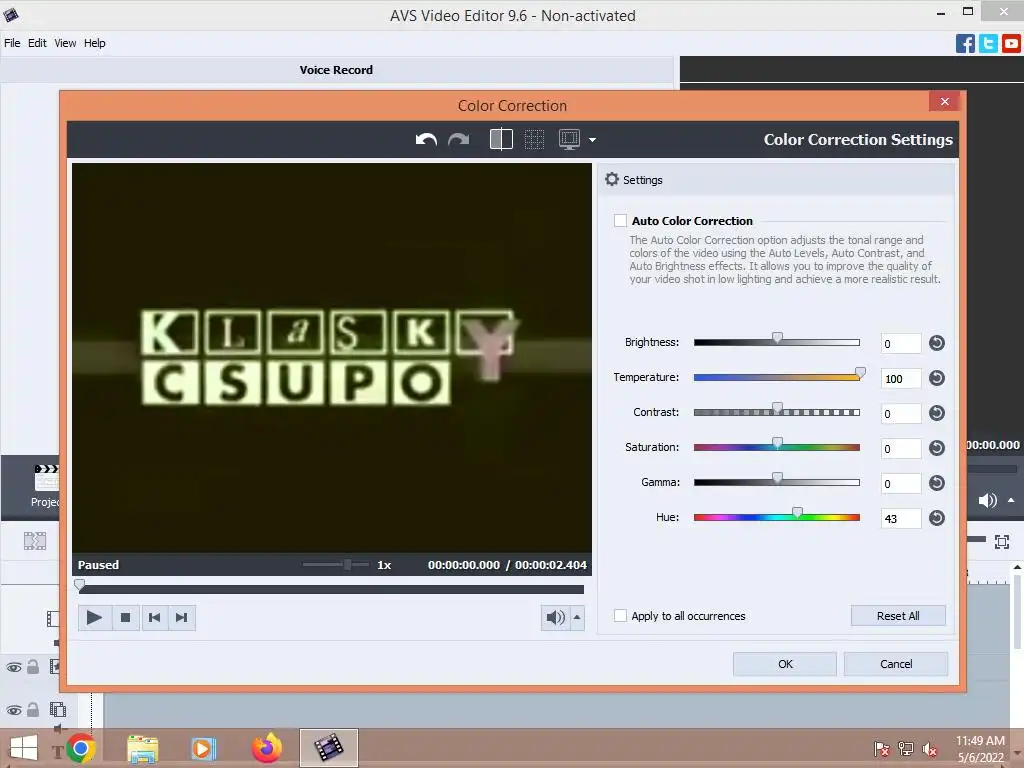The image size is (1024, 768).
Task: Open the Twitter link icon
Action: (988, 44)
